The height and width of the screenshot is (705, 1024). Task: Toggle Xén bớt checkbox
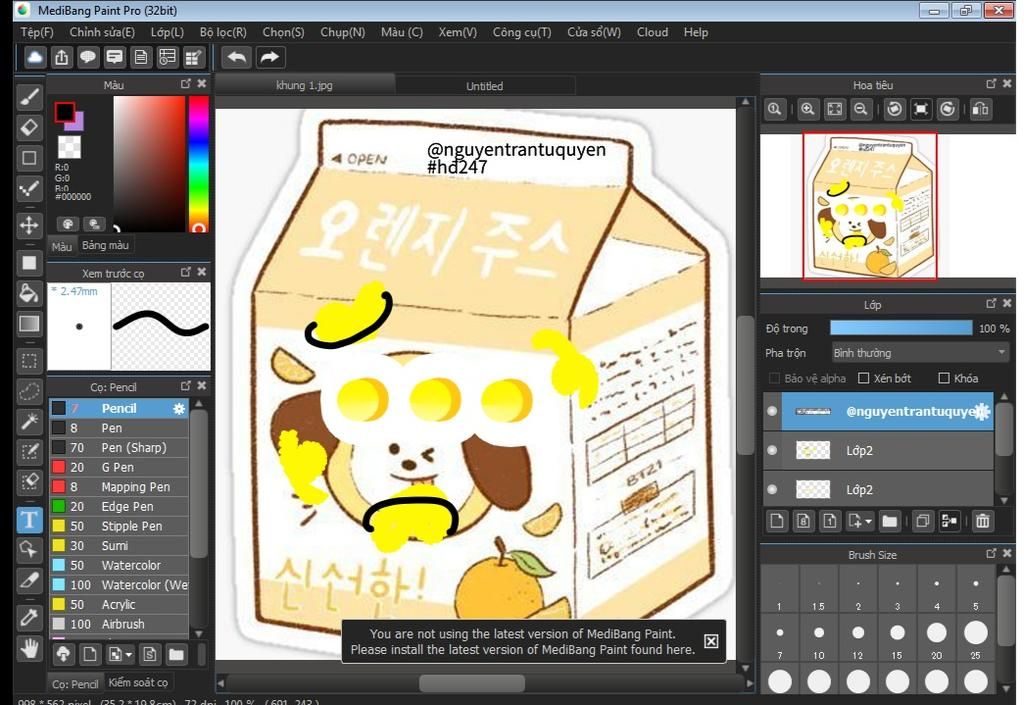pos(863,378)
